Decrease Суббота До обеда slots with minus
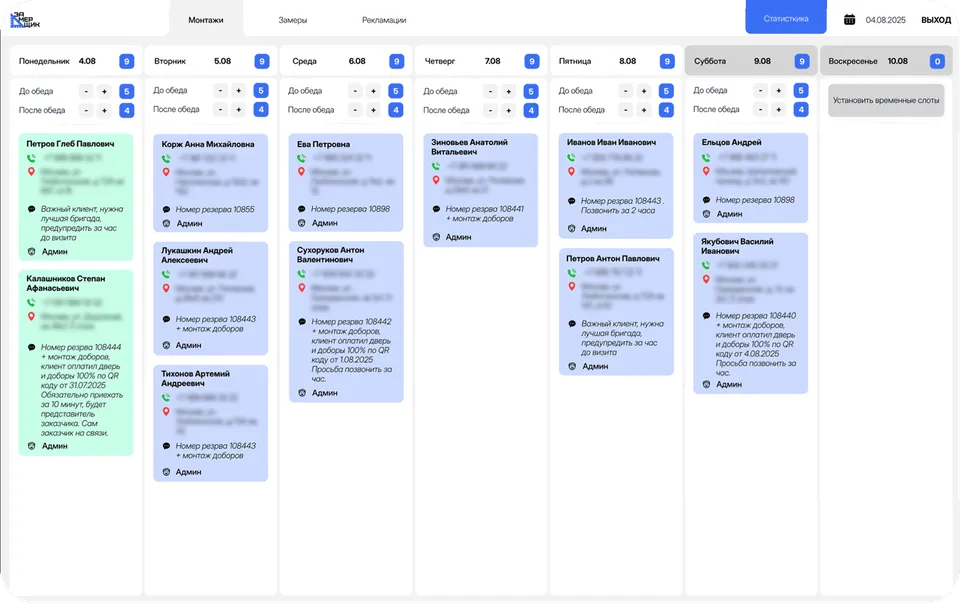This screenshot has width=960, height=603. [x=760, y=91]
